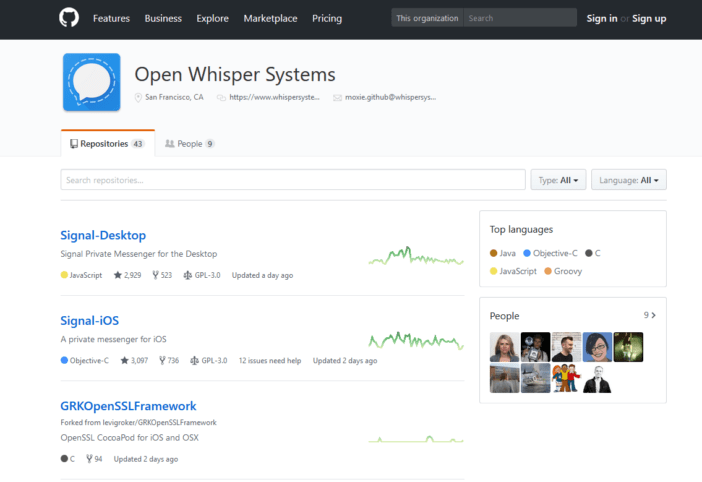Open the Type: All dropdown

coord(558,179)
